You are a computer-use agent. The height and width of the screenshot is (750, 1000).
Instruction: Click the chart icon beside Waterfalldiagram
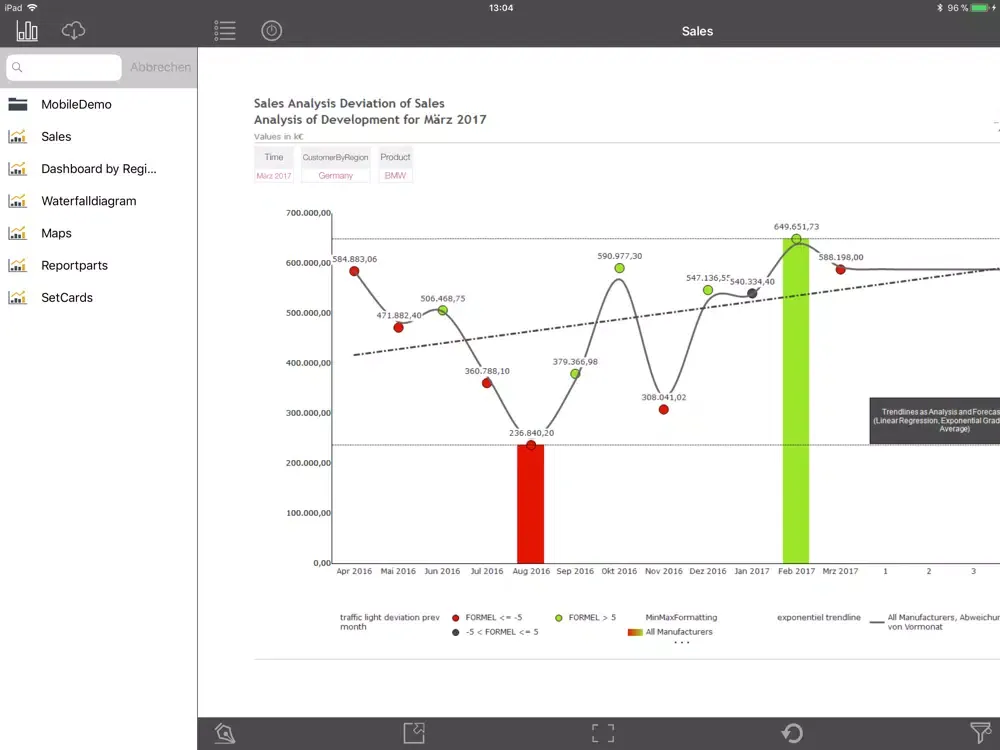18,201
